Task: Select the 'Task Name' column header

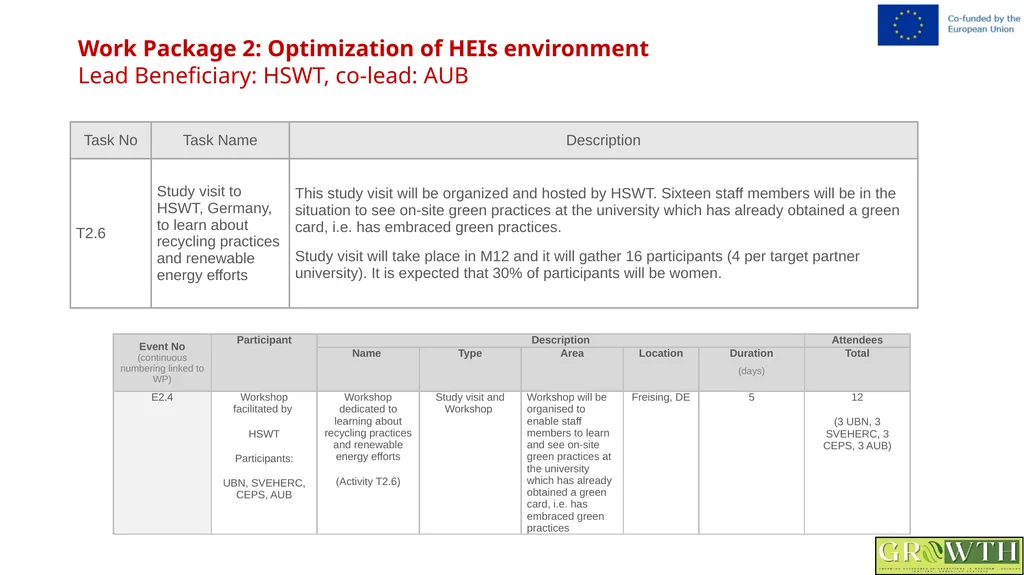Action: click(x=220, y=140)
